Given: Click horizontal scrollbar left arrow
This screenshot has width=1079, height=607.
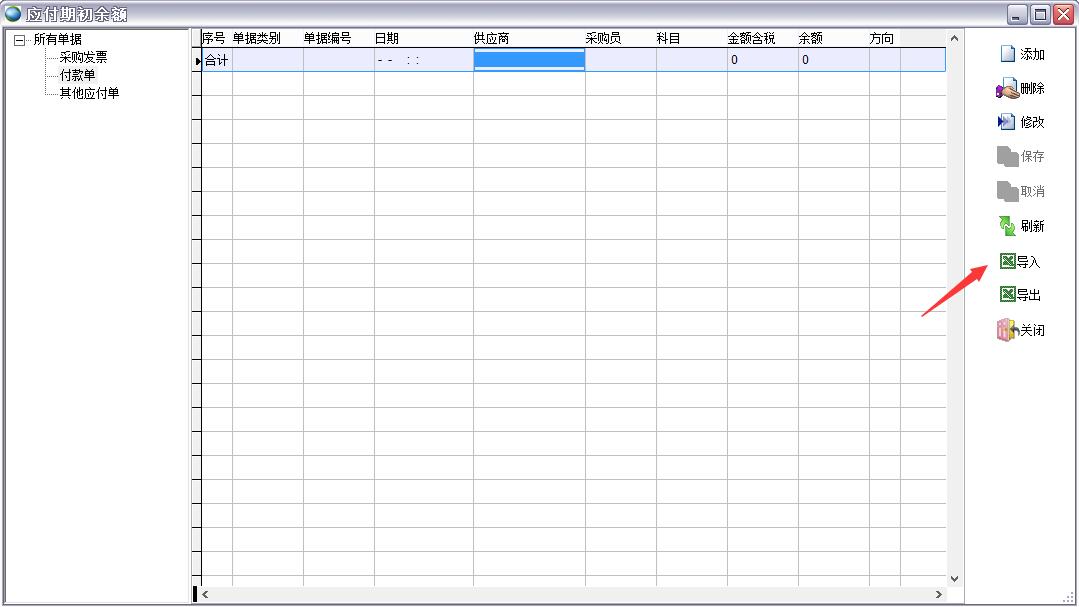Looking at the screenshot, I should (205, 594).
